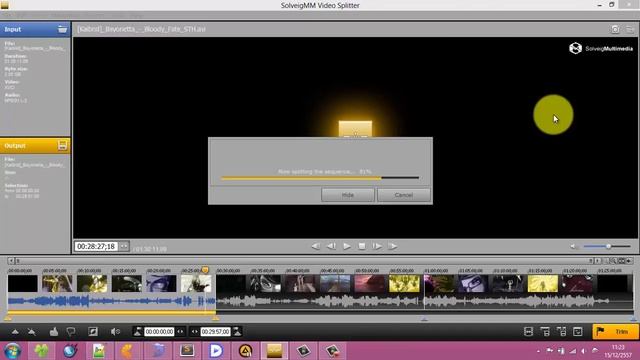Open Sublime Text from the taskbar
Viewport: 640px width, 360px height.
[x=187, y=351]
